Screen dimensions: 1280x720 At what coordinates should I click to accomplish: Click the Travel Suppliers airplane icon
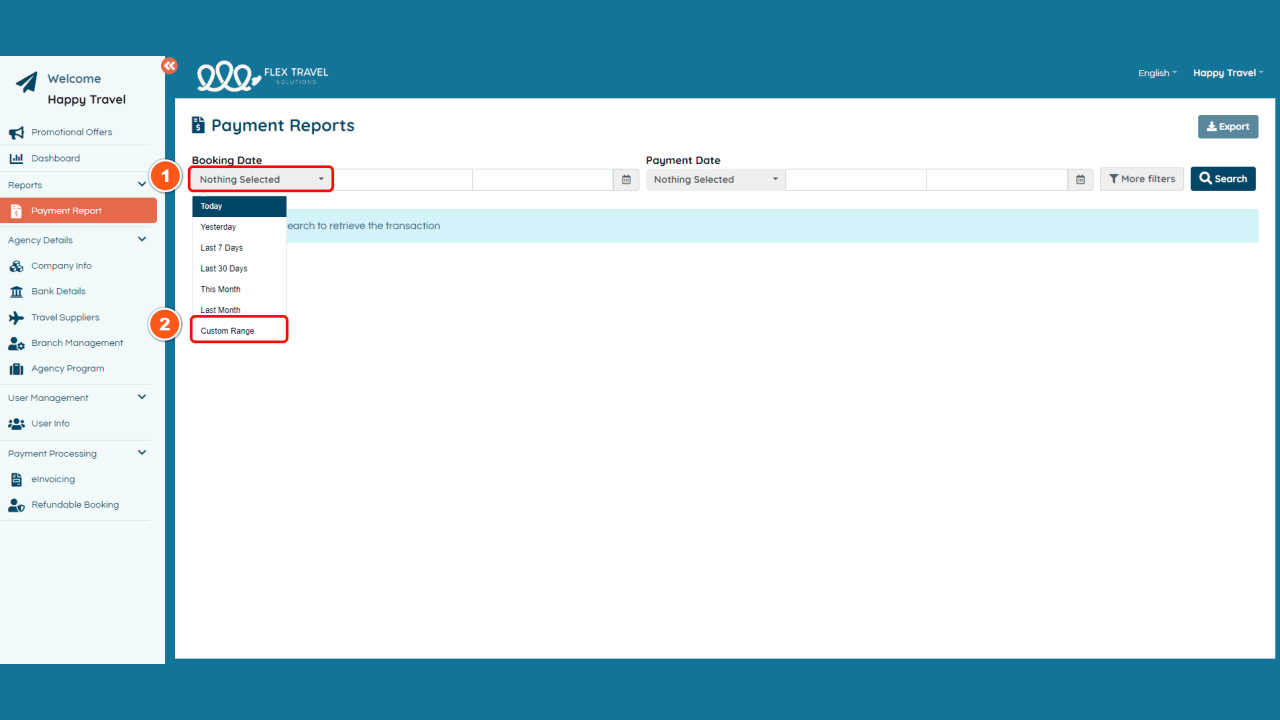coord(16,318)
